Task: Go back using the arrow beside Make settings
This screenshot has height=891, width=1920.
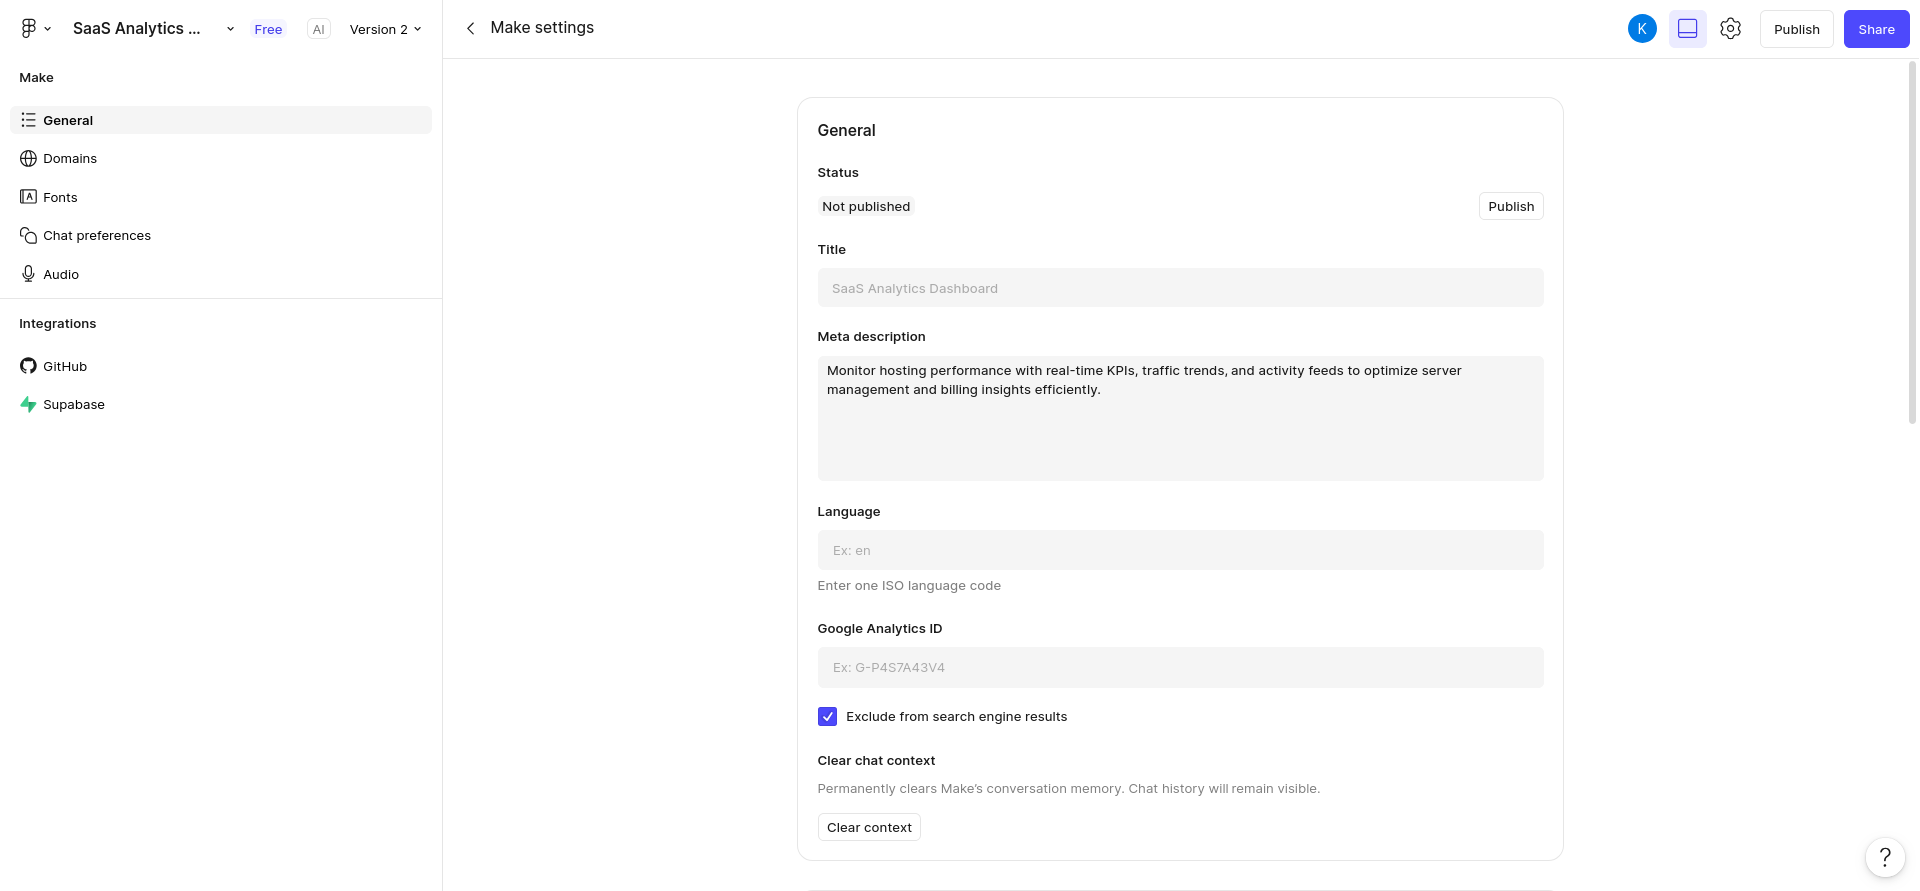Action: [470, 28]
